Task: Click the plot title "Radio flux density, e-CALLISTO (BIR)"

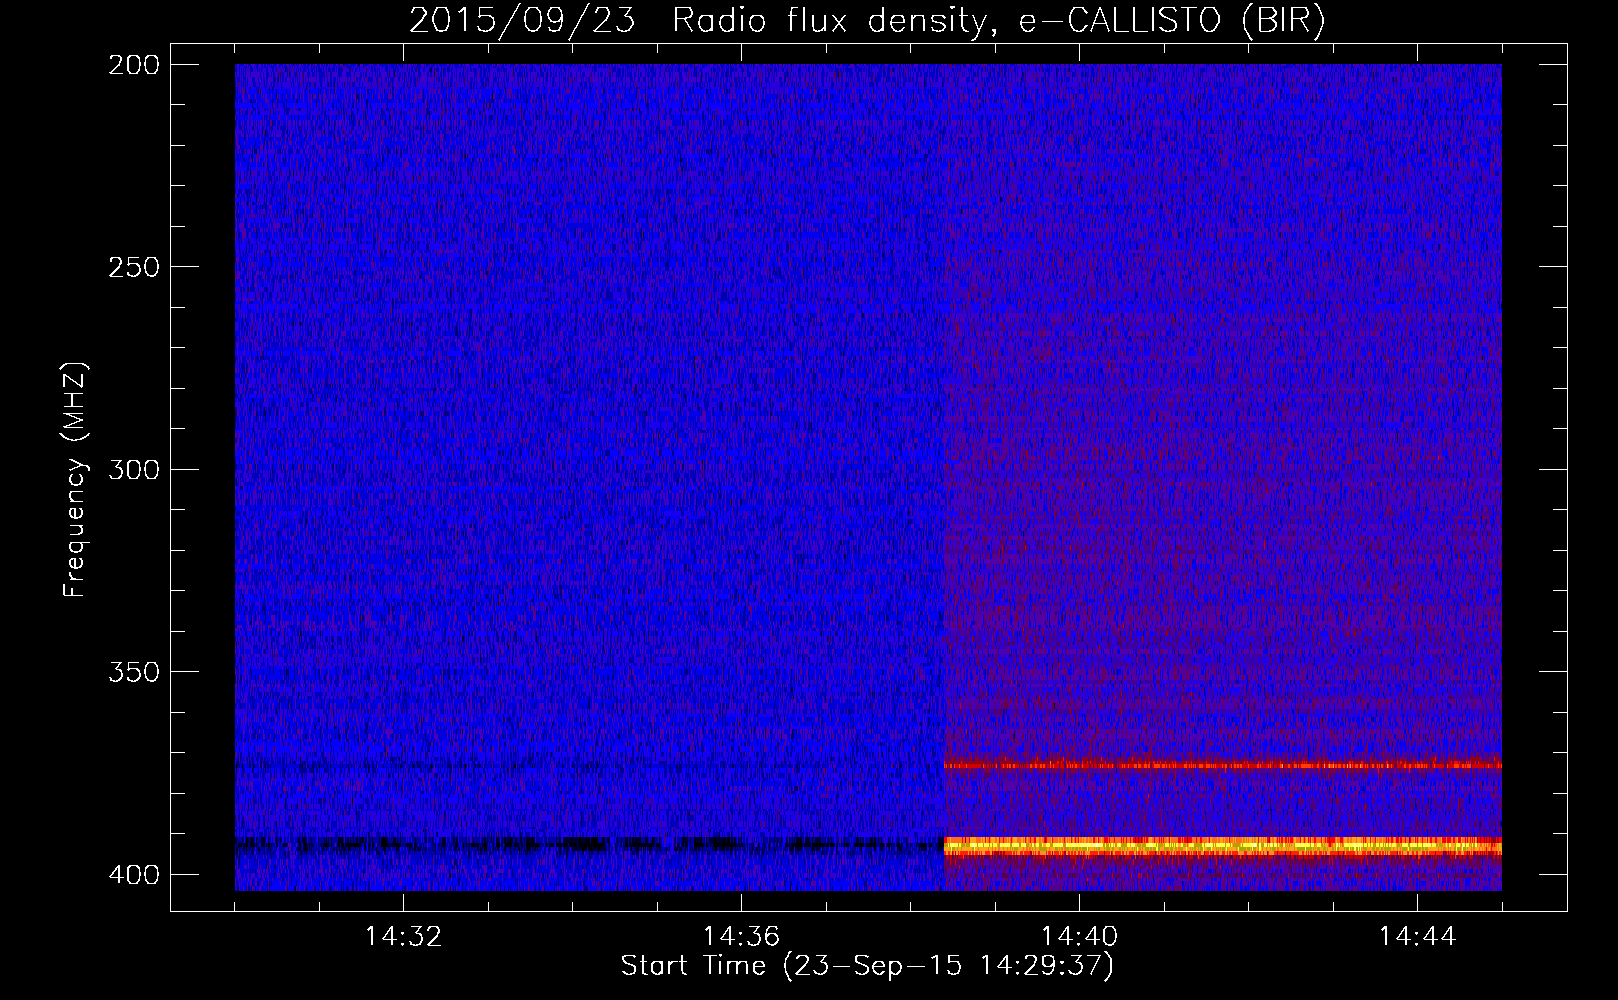Action: (998, 21)
